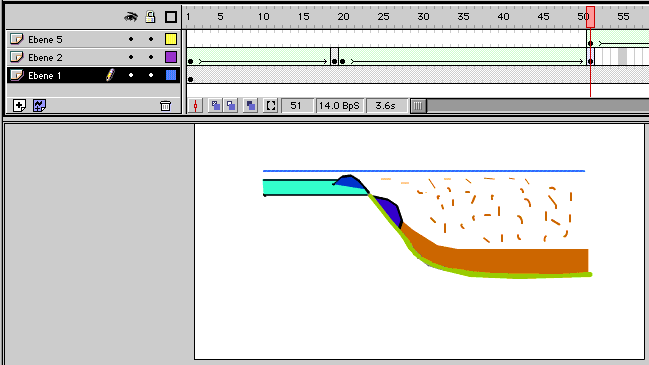Click the timeline horizontal scrollbar thumb

pyautogui.click(x=418, y=106)
